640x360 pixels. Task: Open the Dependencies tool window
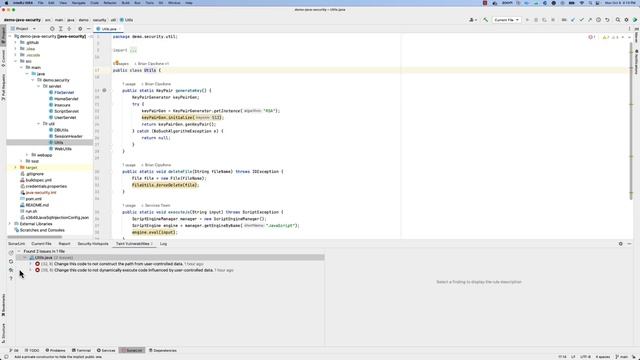(163, 350)
